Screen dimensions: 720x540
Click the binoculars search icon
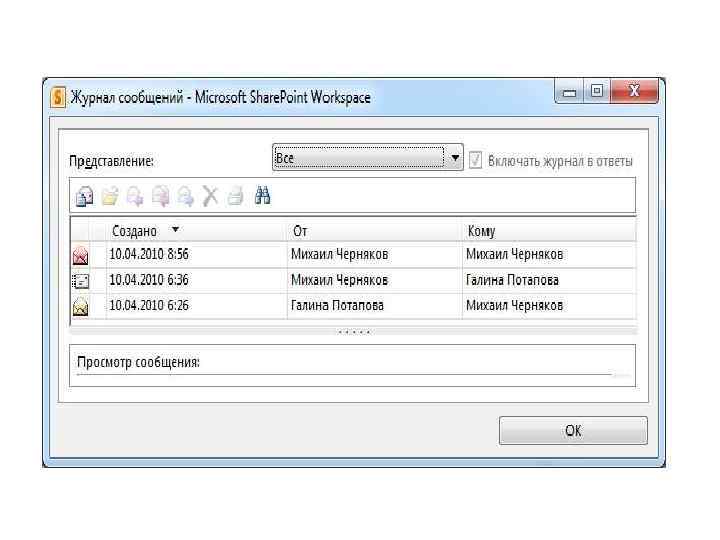pos(262,196)
